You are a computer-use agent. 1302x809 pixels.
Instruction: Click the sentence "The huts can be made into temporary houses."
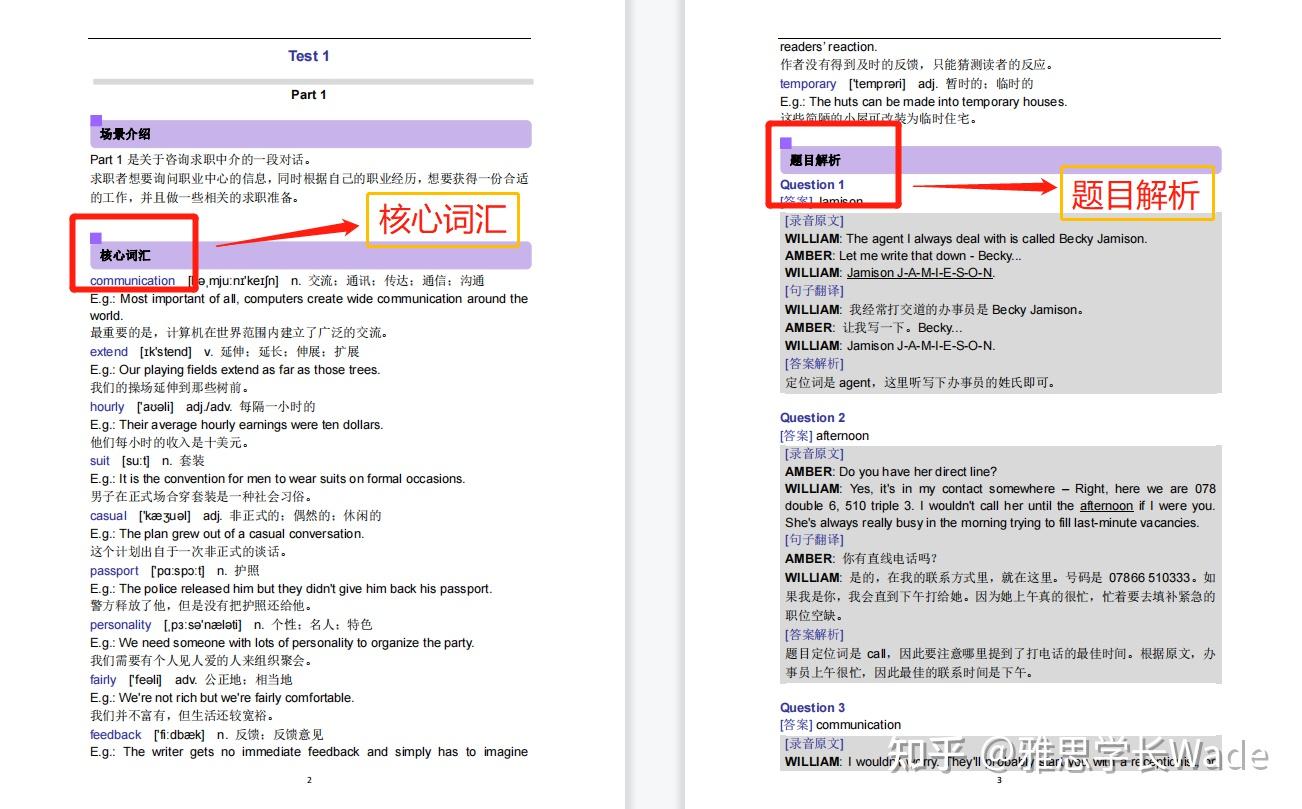click(938, 102)
